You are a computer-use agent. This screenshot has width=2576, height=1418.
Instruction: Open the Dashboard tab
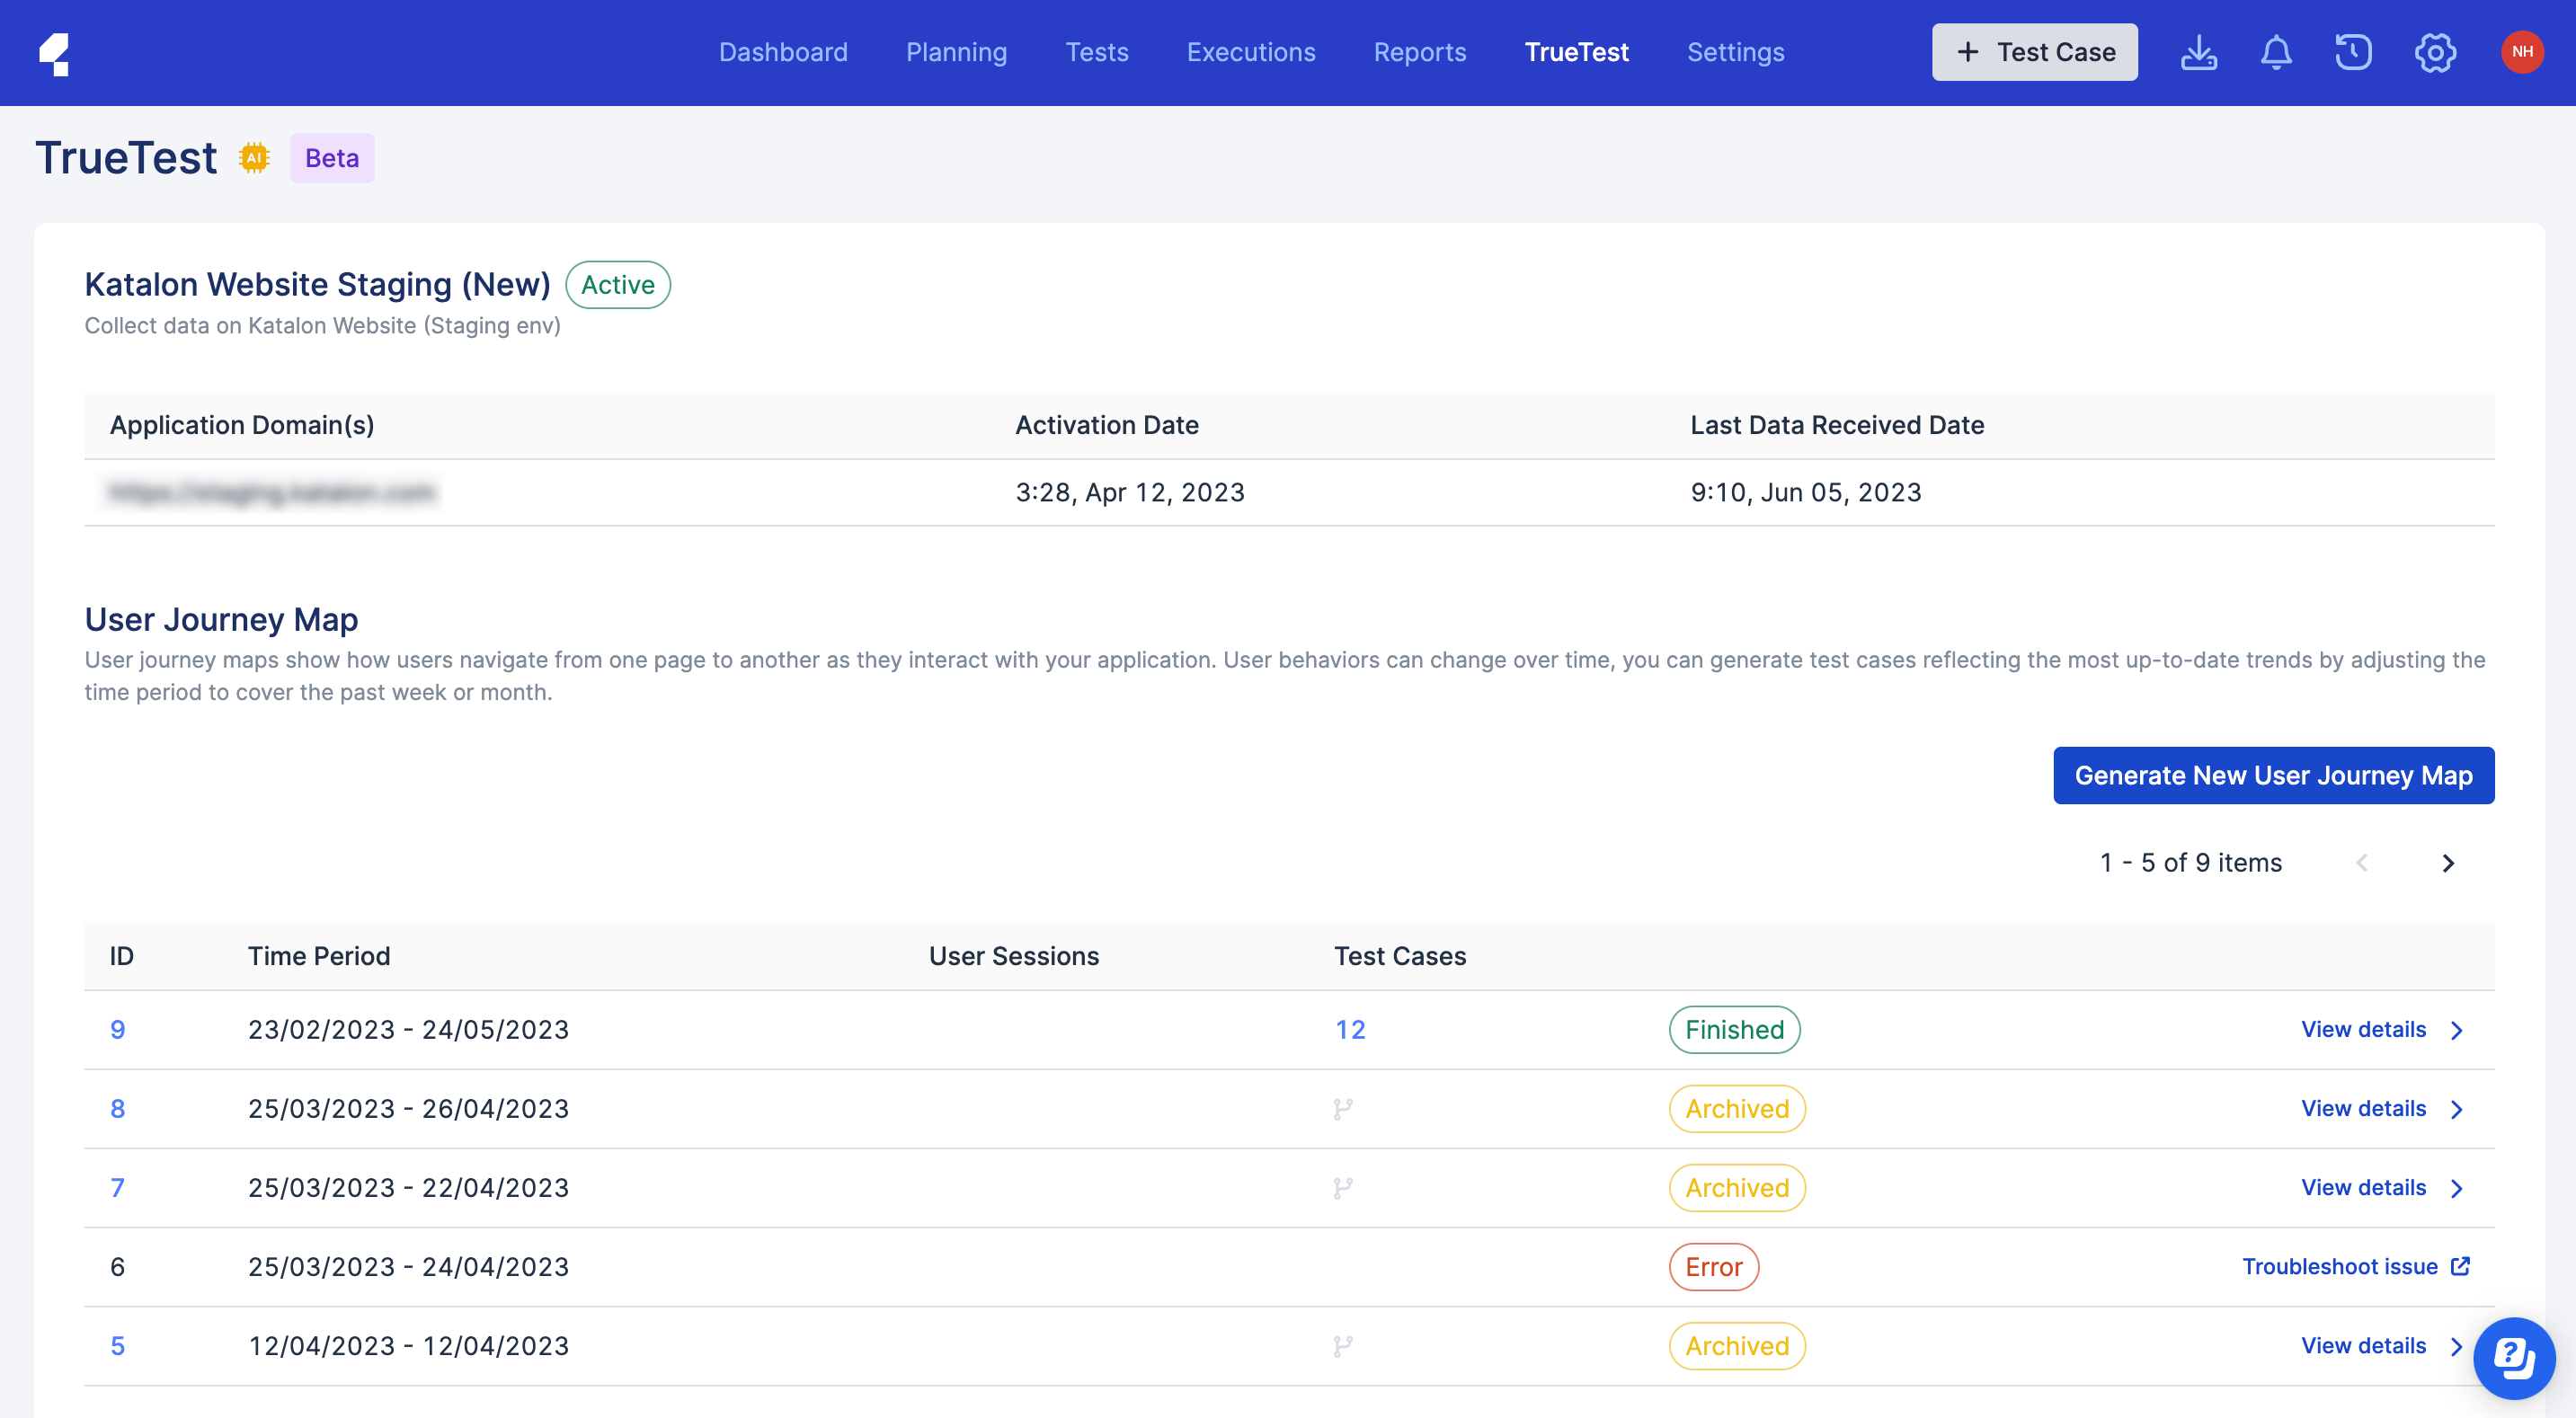pyautogui.click(x=783, y=52)
